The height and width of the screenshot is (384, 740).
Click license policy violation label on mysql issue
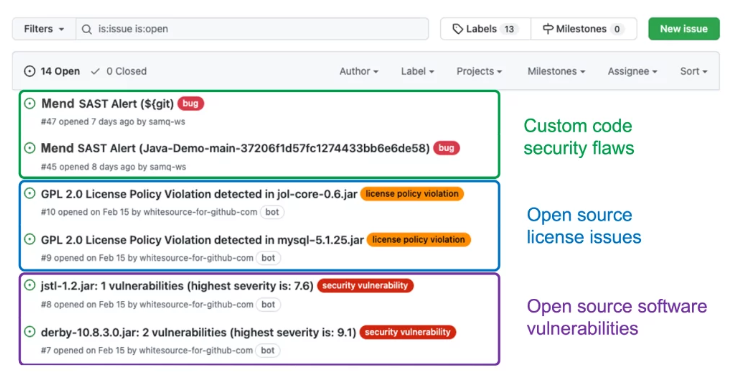(x=419, y=240)
